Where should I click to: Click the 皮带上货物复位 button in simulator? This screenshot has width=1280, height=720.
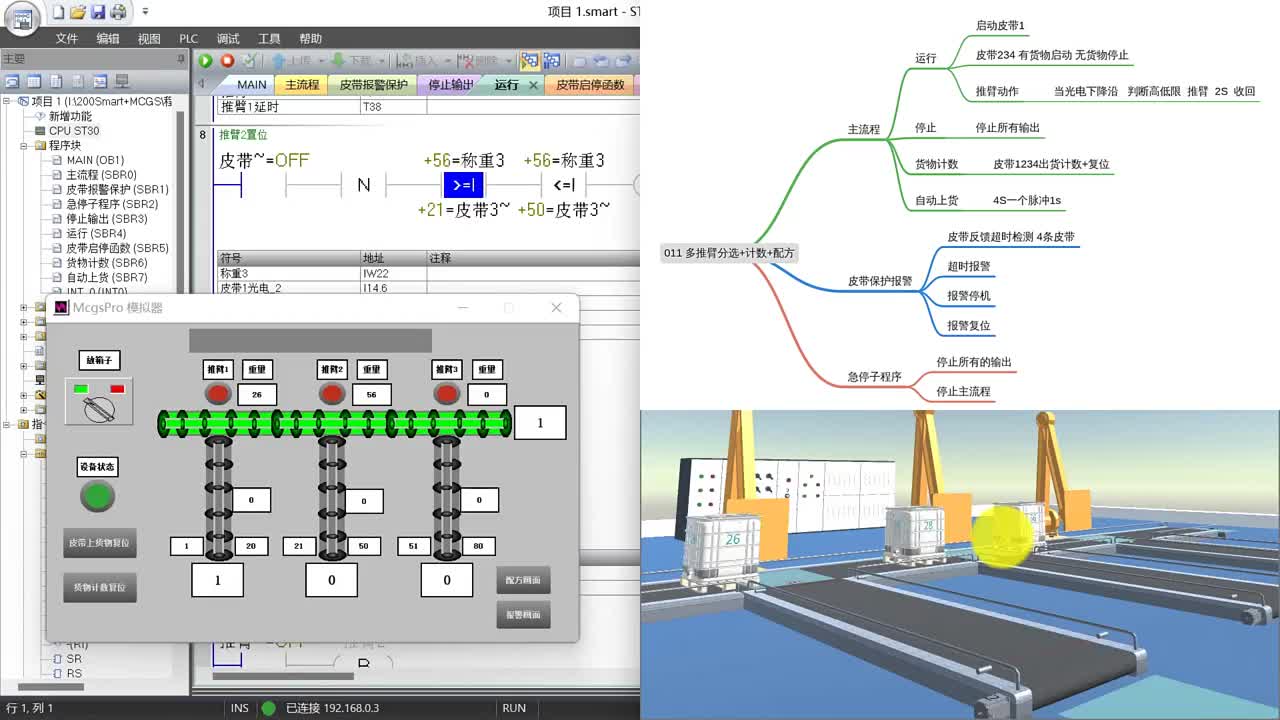[99, 544]
